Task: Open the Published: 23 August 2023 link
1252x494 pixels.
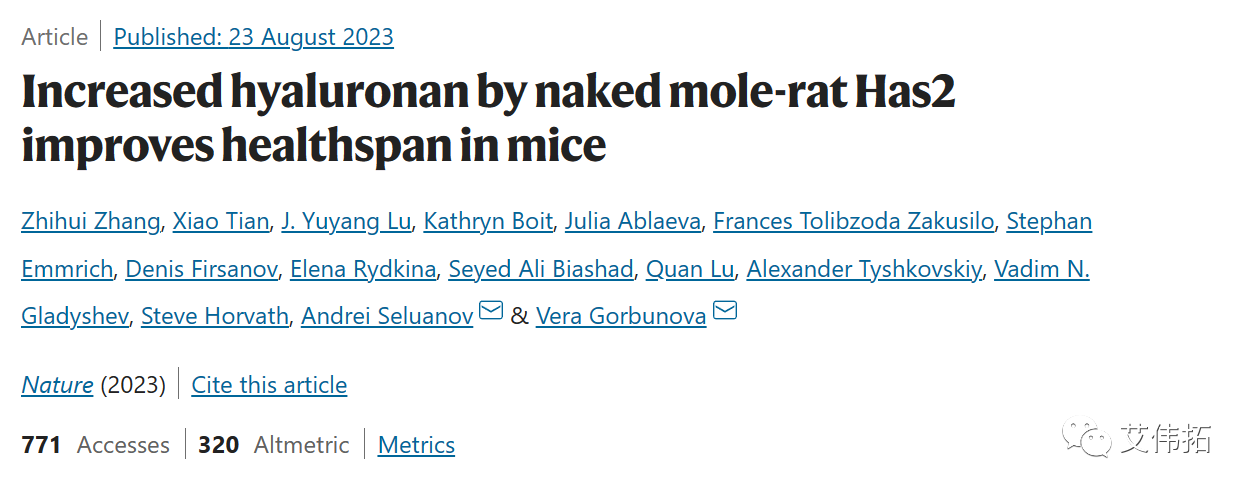Action: (x=253, y=37)
